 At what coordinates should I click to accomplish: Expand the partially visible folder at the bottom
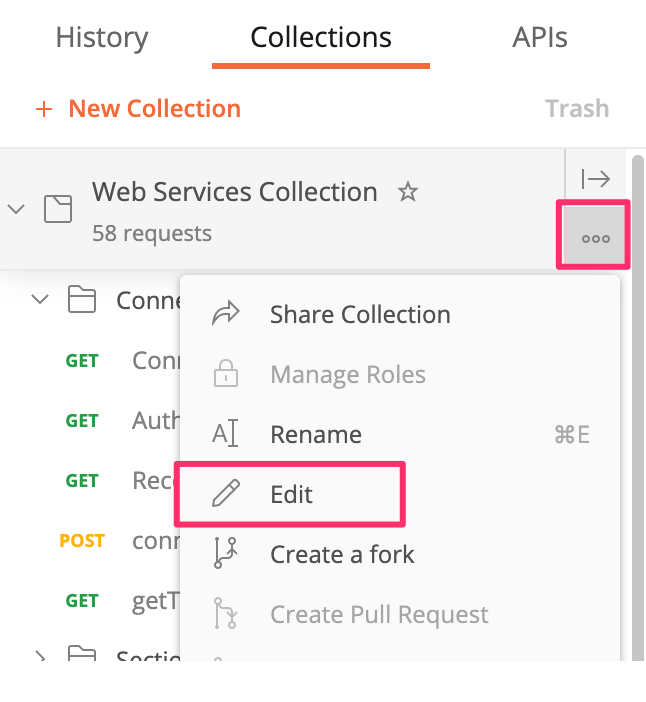pyautogui.click(x=40, y=656)
